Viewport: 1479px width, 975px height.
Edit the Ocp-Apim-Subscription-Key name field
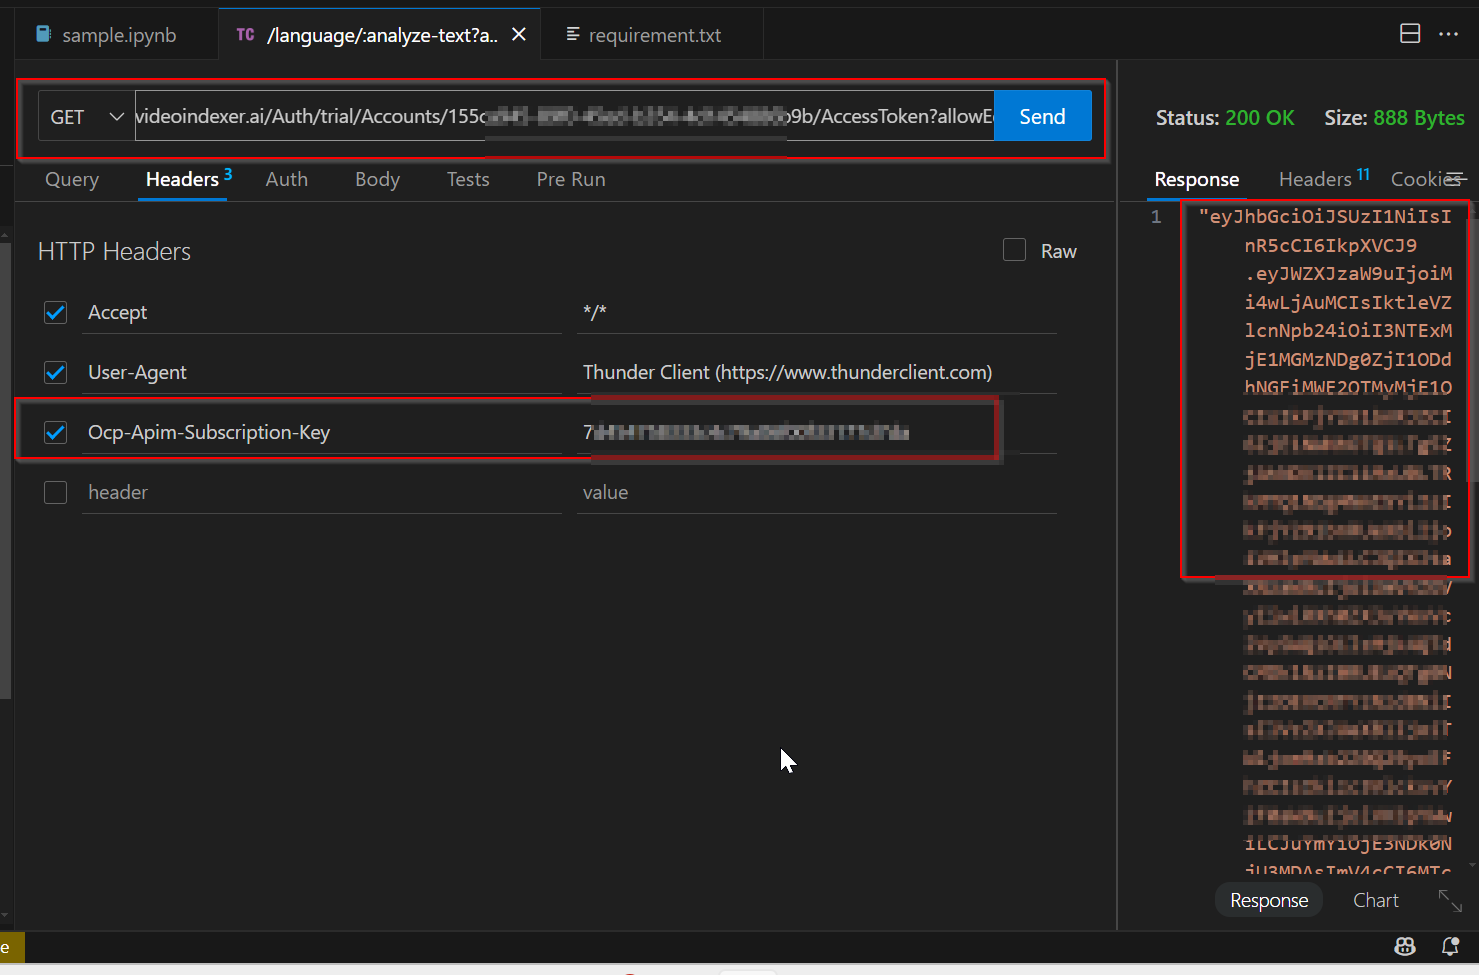click(x=321, y=433)
